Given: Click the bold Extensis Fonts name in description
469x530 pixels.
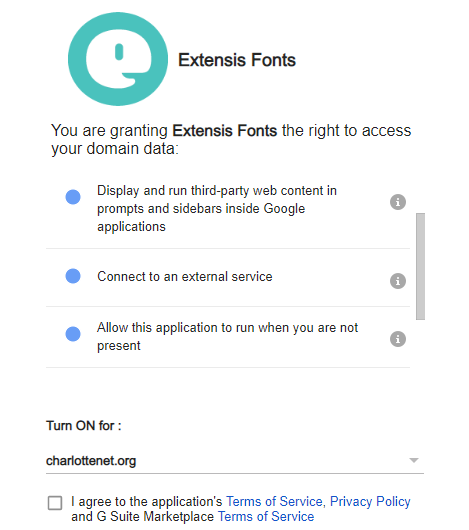Looking at the screenshot, I should tap(225, 130).
